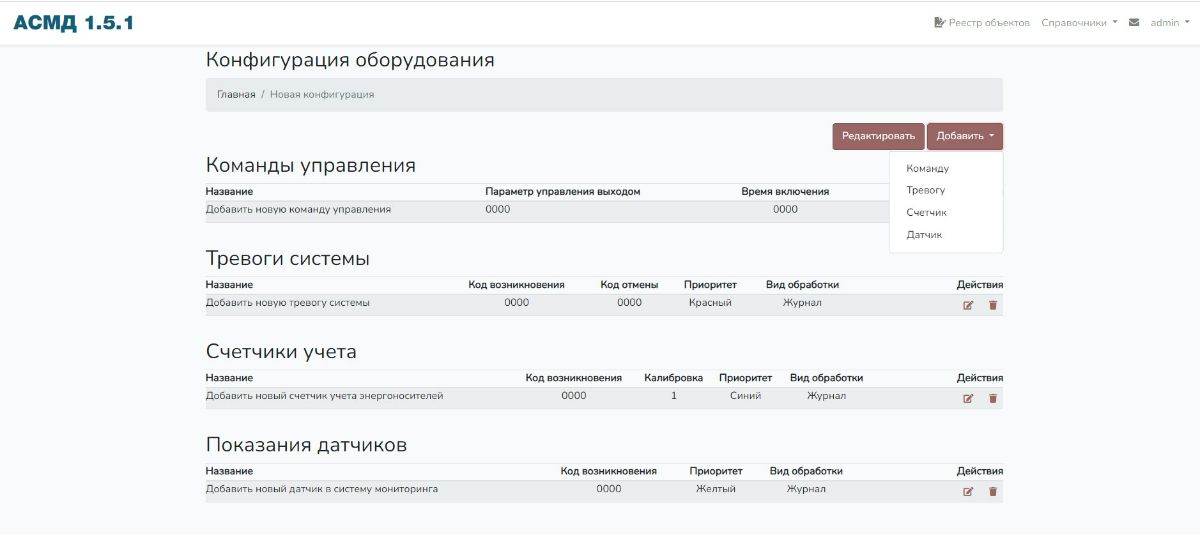Image resolution: width=1200 pixels, height=535 pixels.
Task: Click the АСМД 1.5.1 logo
Action: (x=73, y=22)
